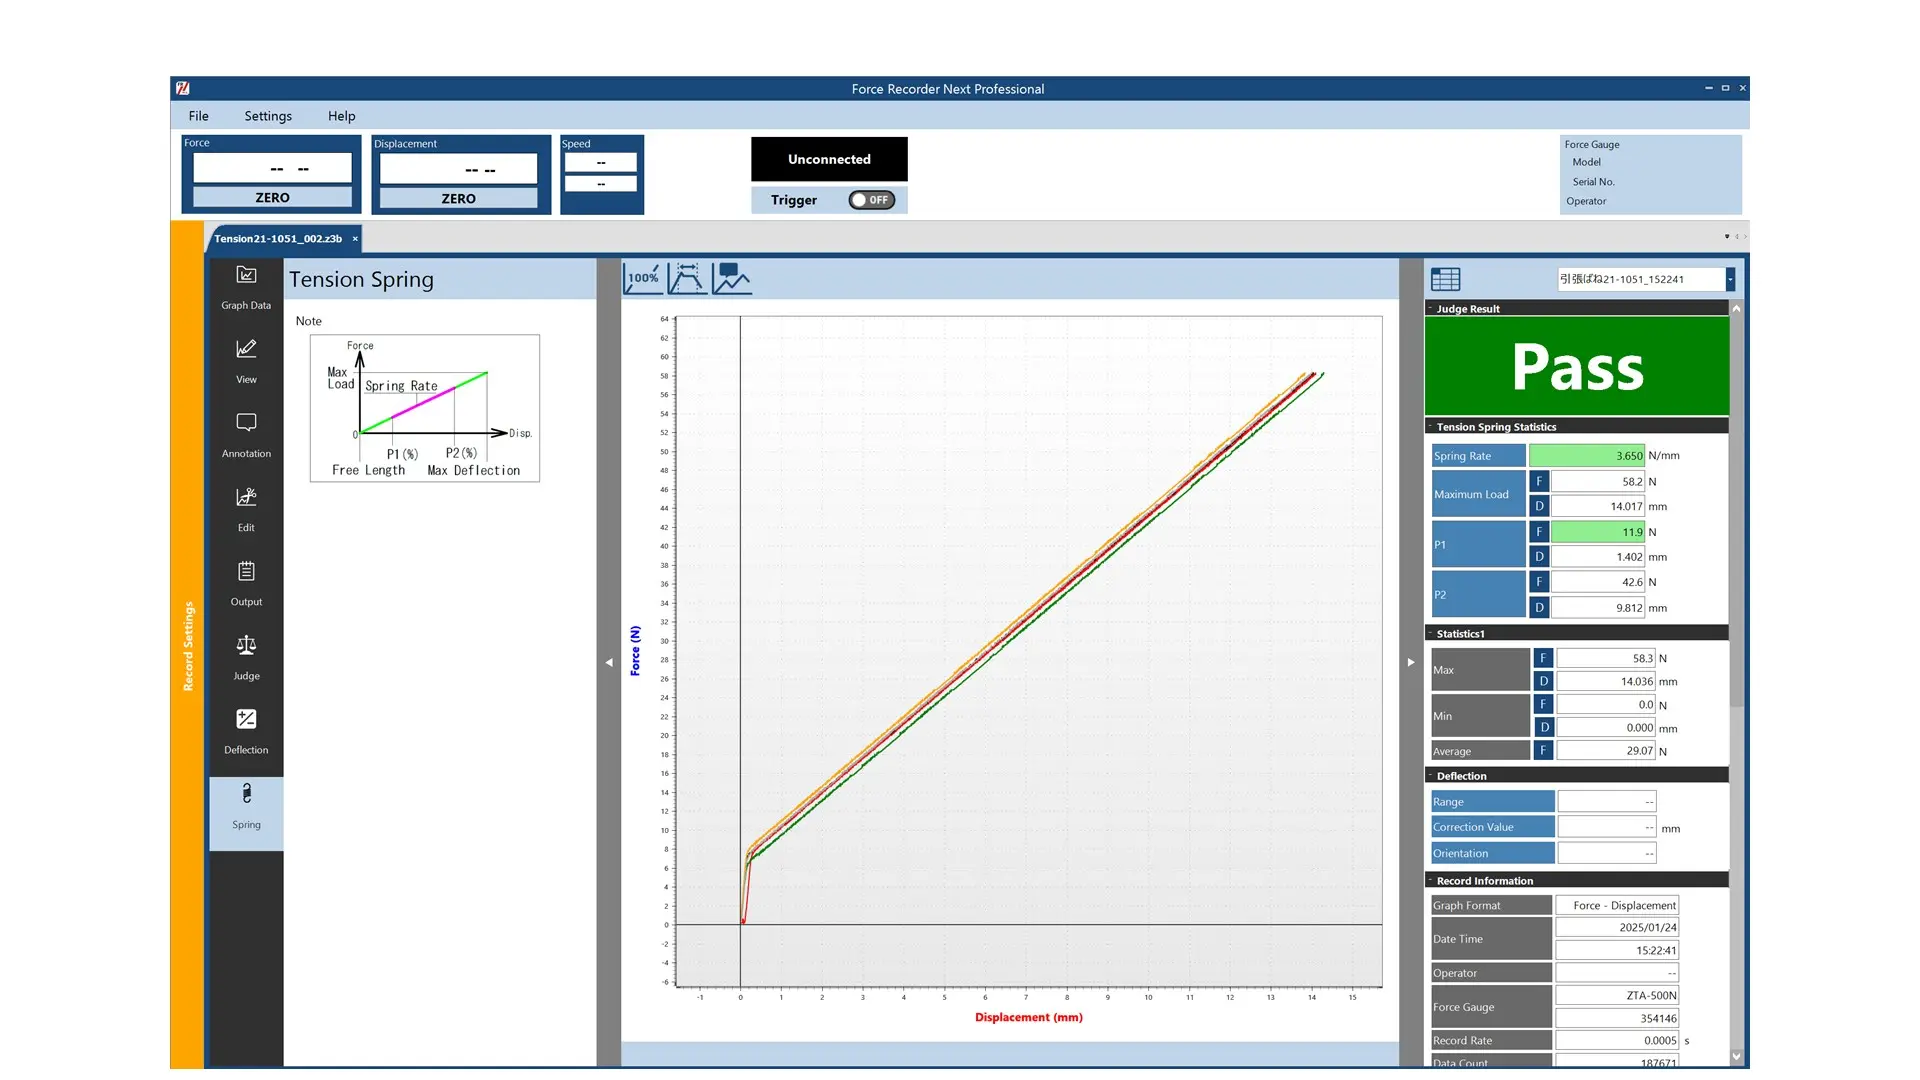Open the Annotation tool

click(x=246, y=433)
